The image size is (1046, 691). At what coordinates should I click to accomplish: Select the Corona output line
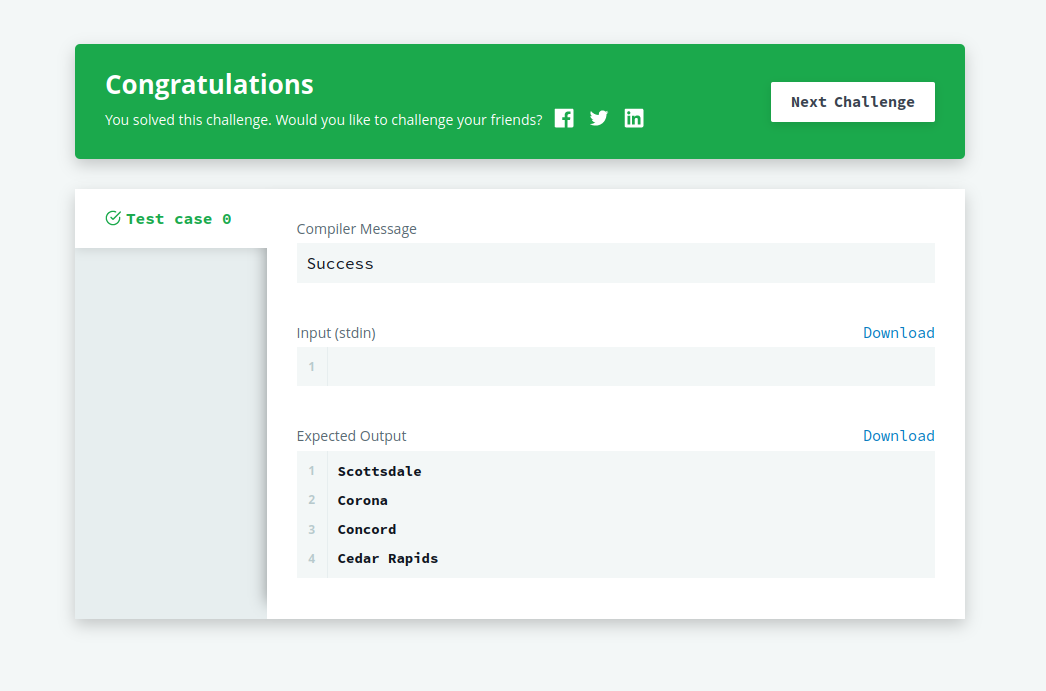coord(362,500)
